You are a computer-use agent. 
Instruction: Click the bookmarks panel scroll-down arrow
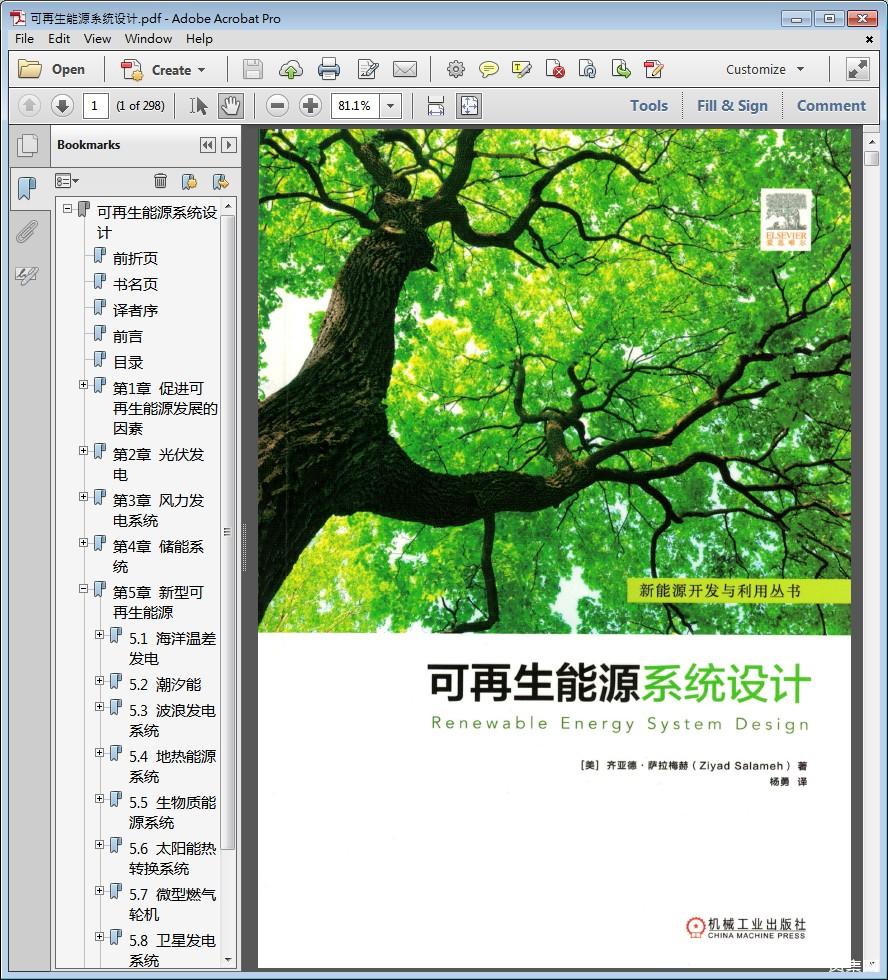point(228,959)
